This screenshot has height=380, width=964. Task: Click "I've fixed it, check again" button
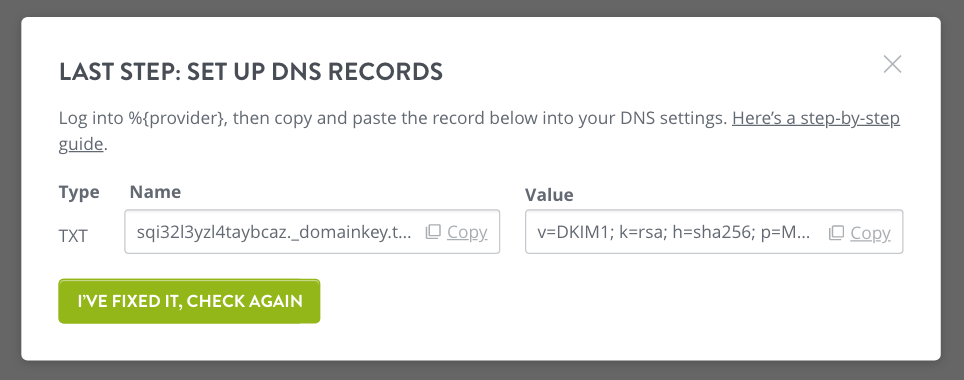click(x=189, y=301)
